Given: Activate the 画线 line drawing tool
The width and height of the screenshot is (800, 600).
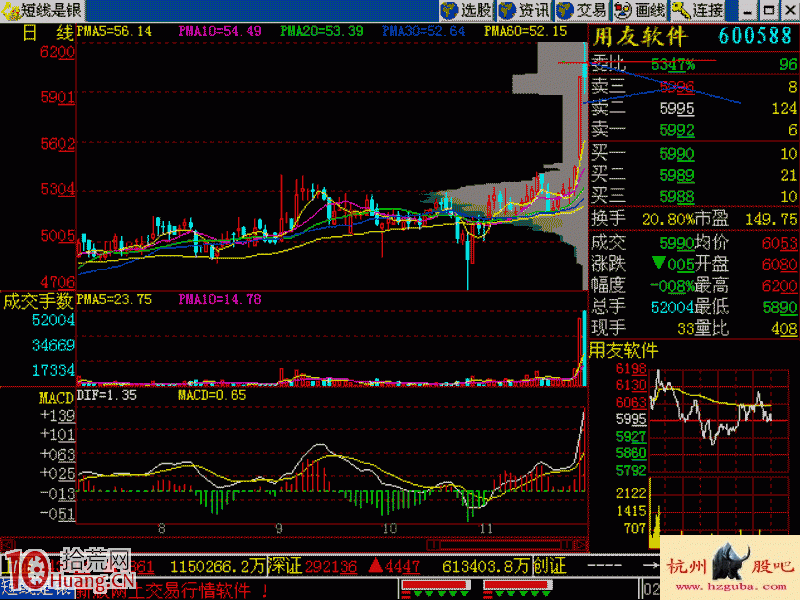Looking at the screenshot, I should pos(640,10).
